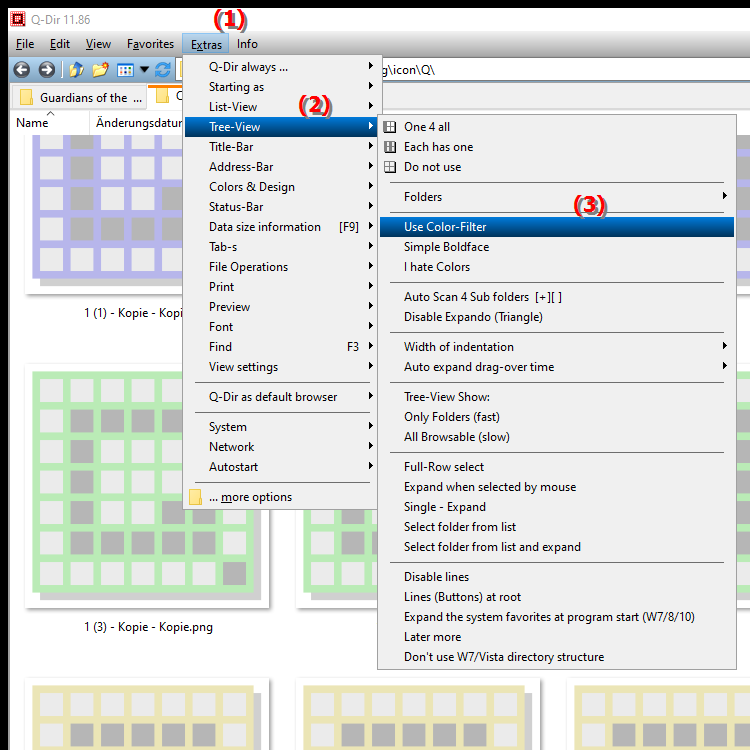Sort by the Name column header

[33, 123]
